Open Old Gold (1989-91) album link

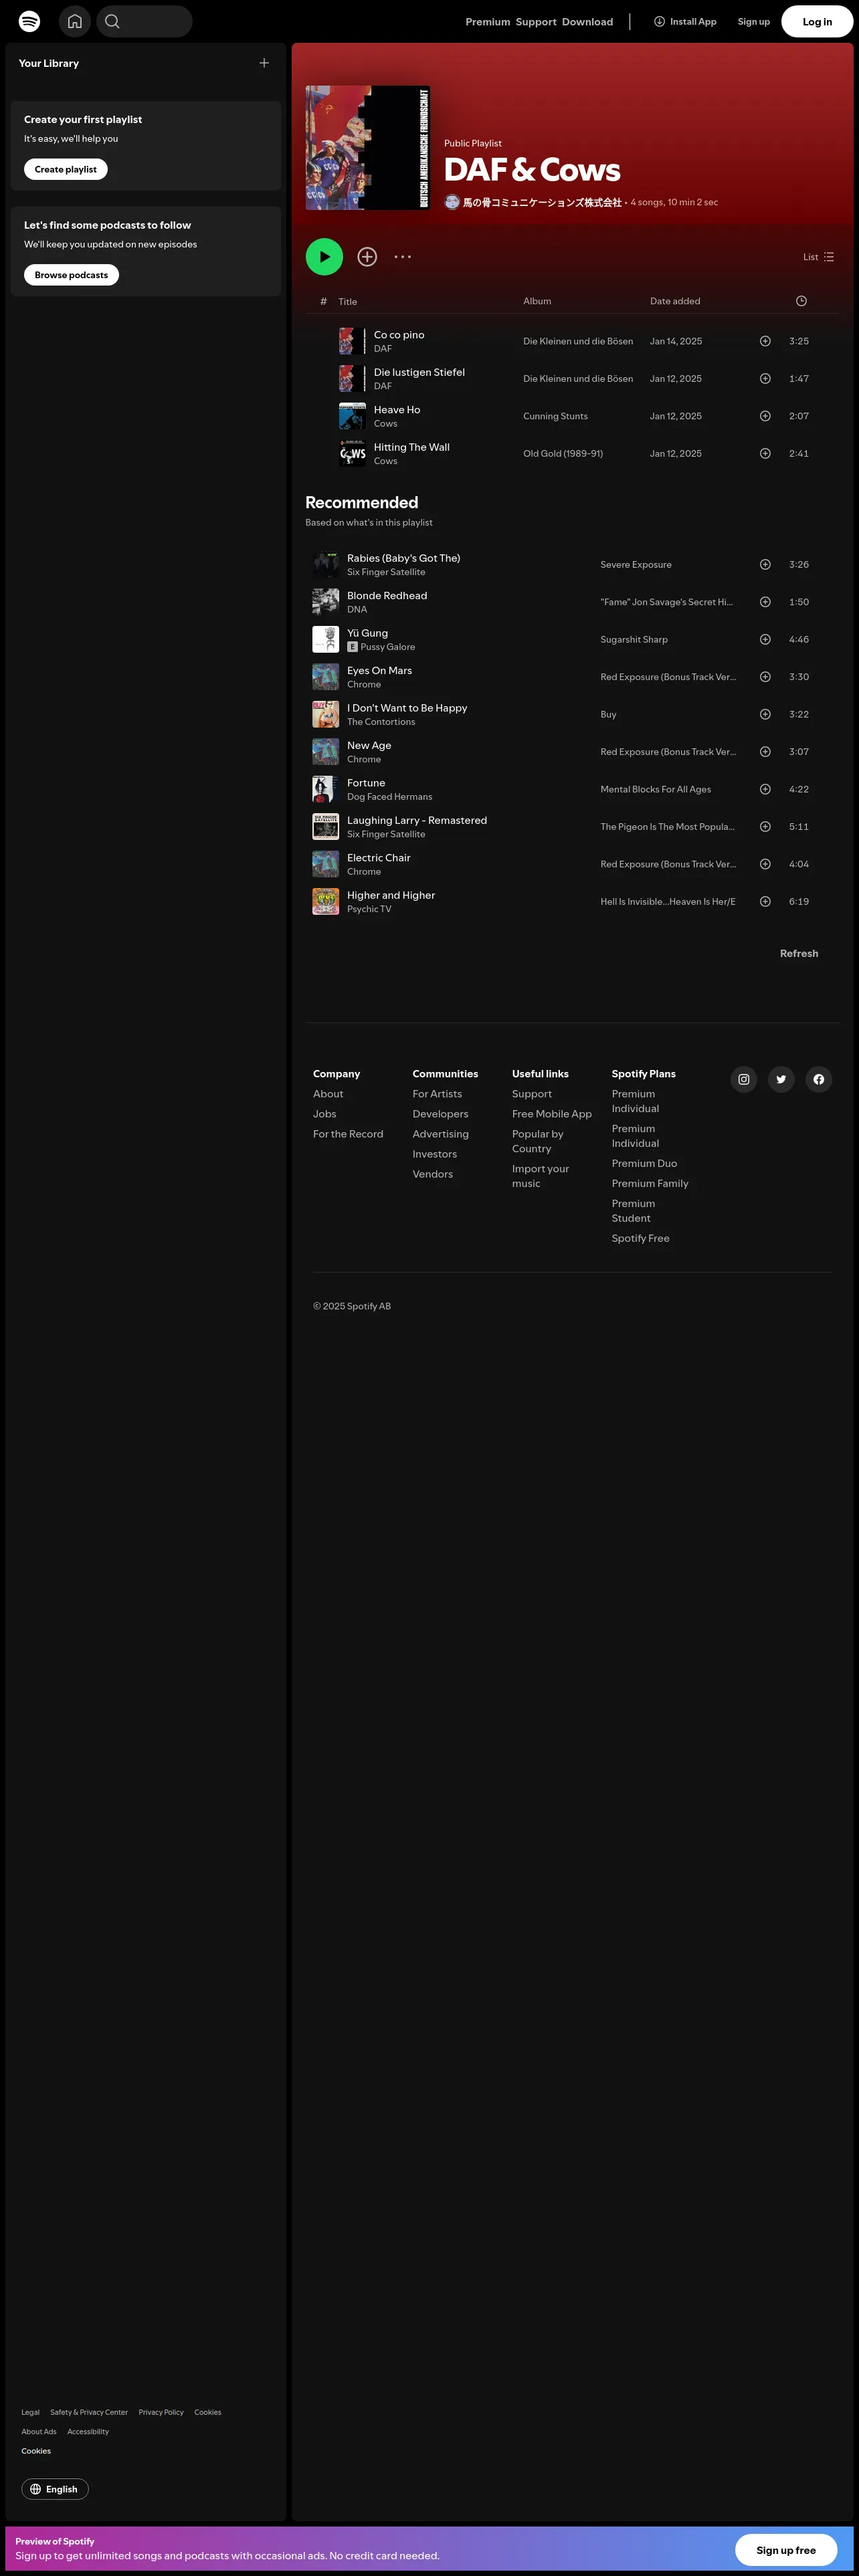click(563, 454)
